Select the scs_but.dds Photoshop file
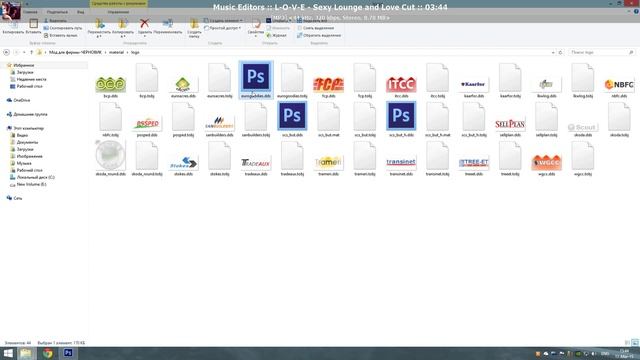The height and width of the screenshot is (360, 640). 292,119
